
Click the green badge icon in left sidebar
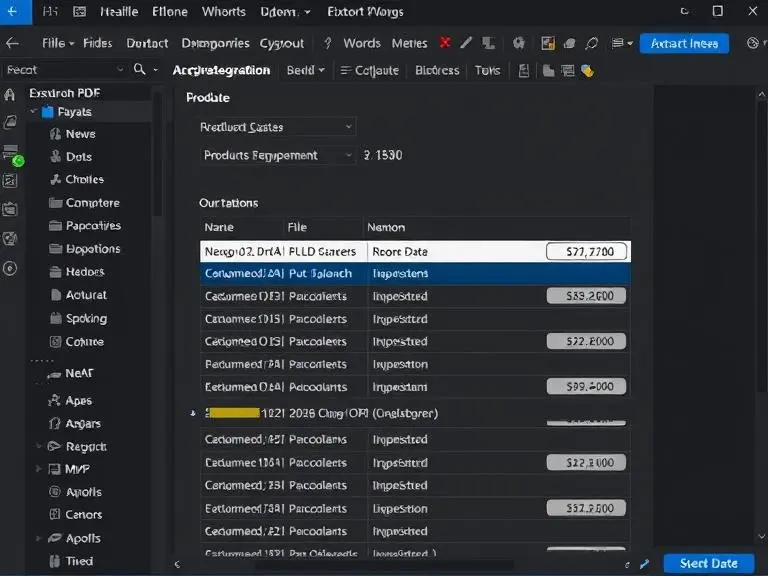17,160
